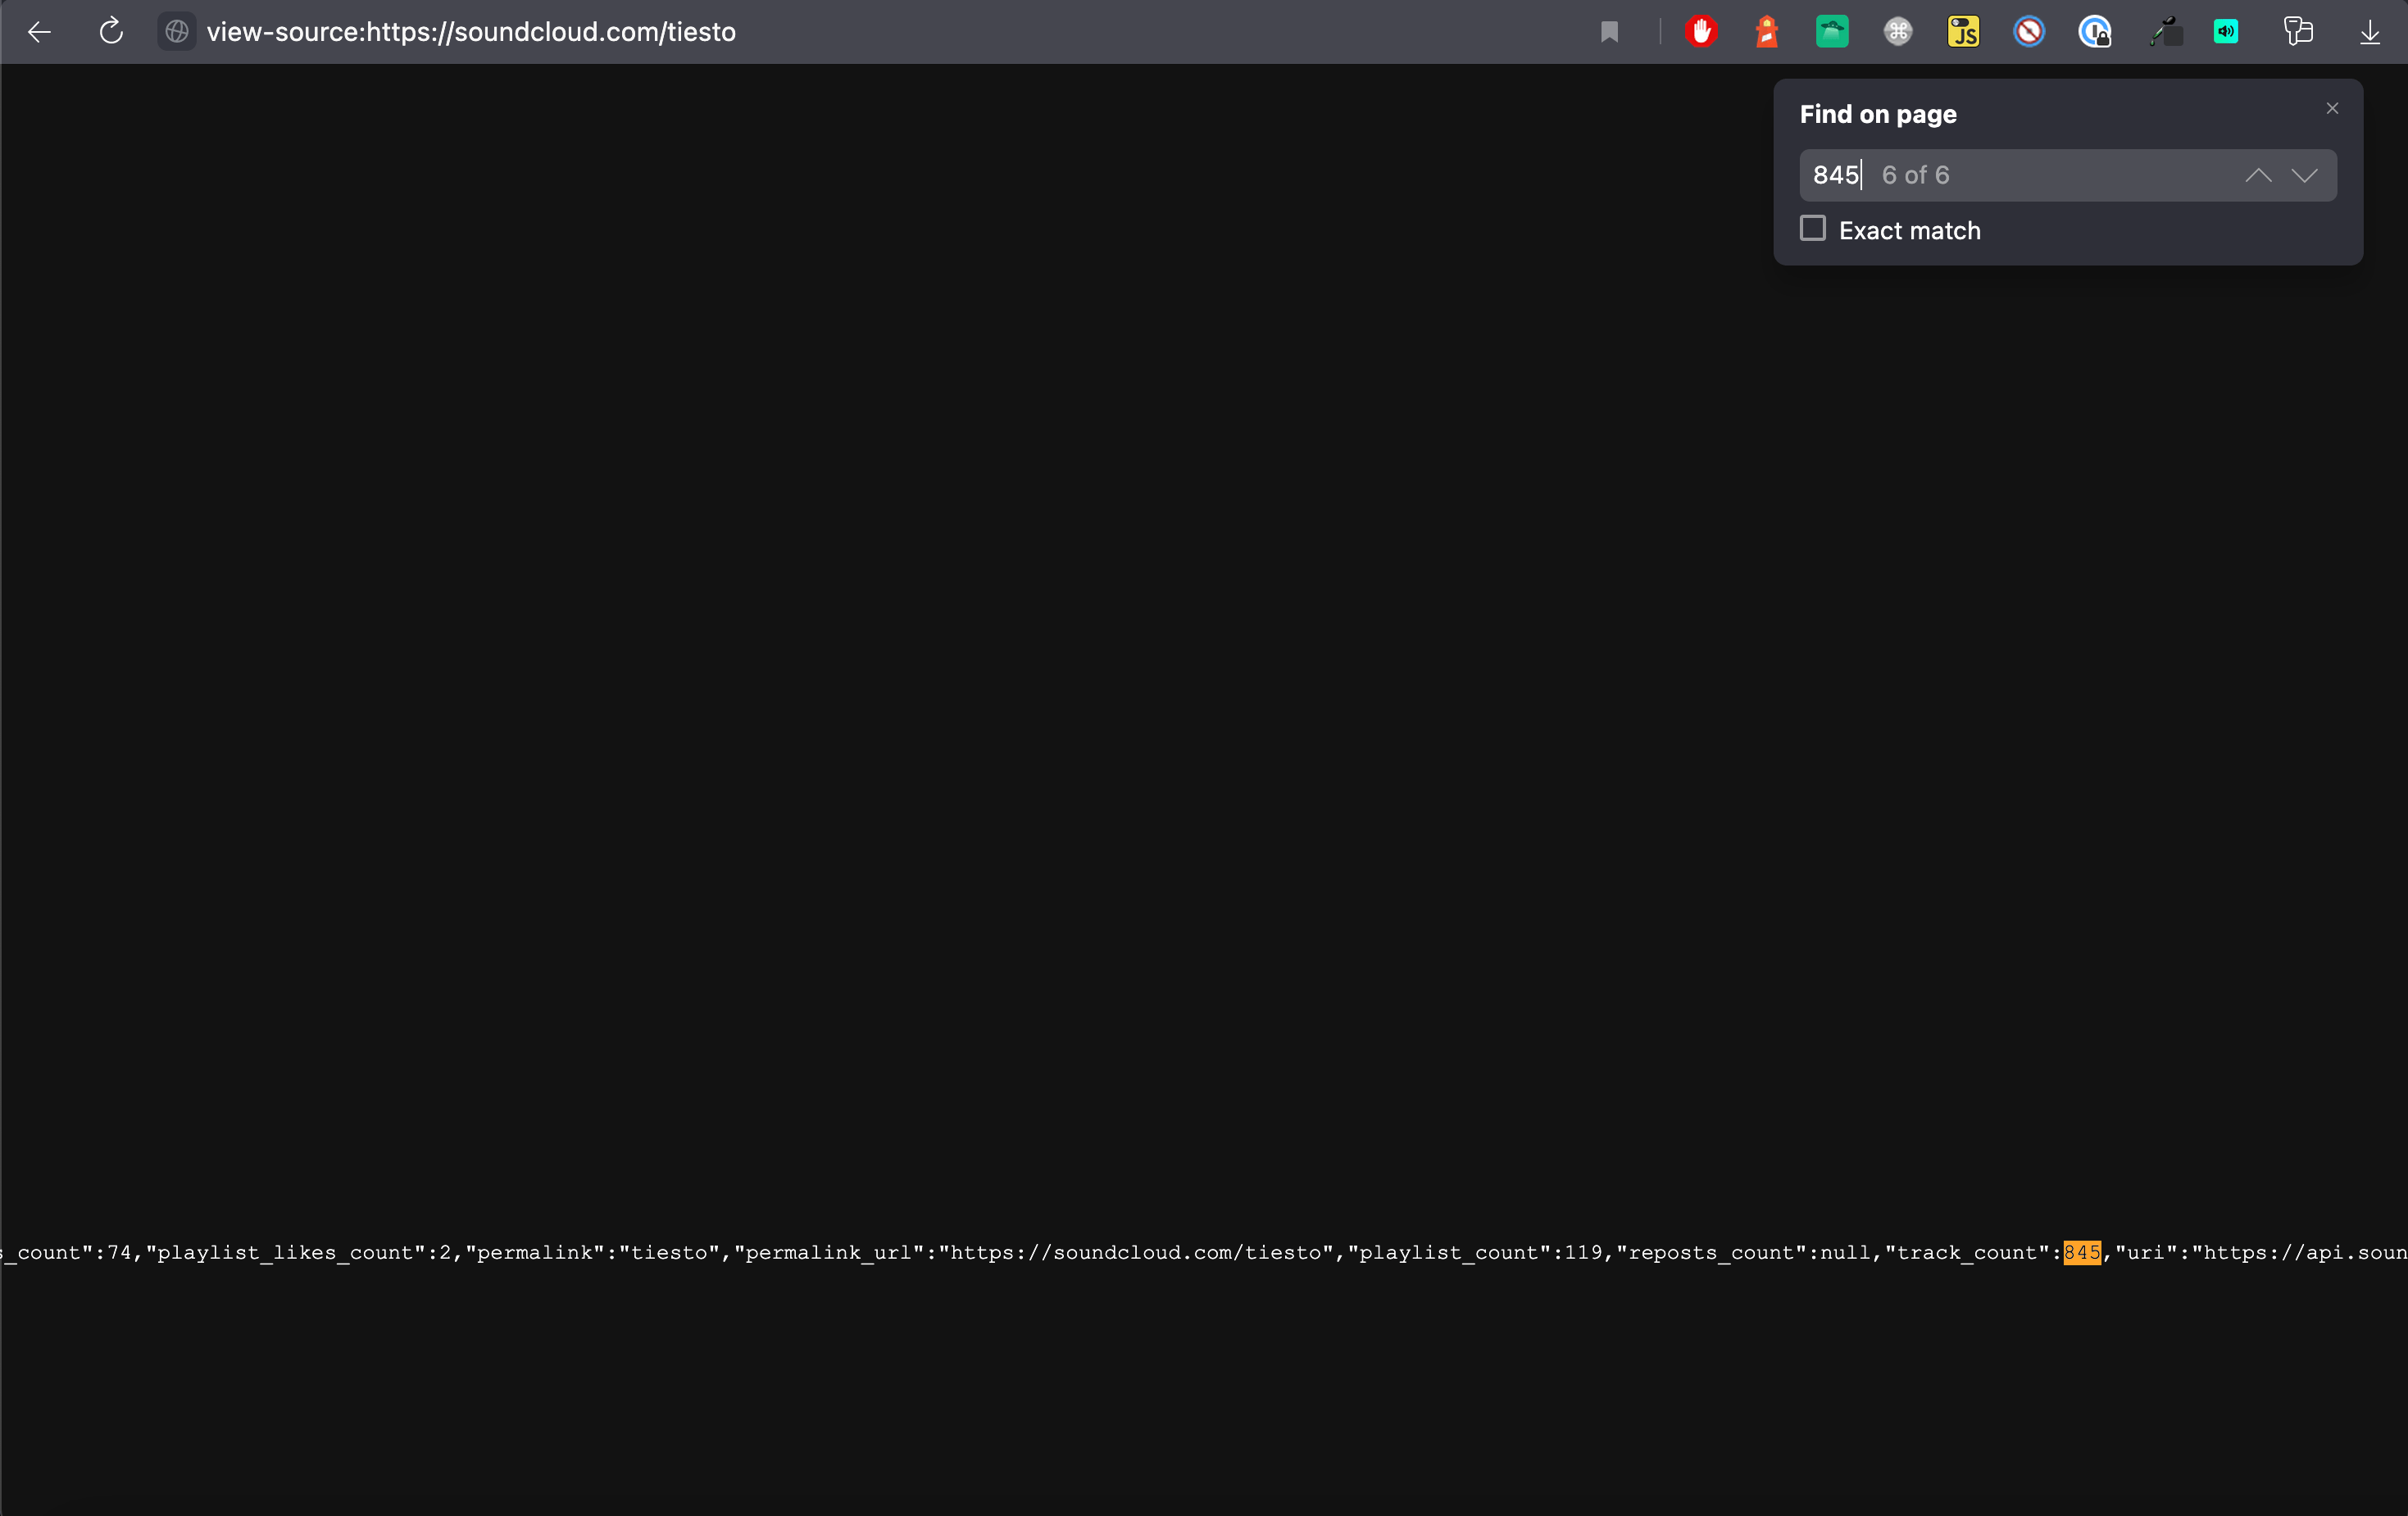Screen dimensions: 2408x1516
Task: Click the blue no-entry blocker extension
Action: click(x=2028, y=31)
